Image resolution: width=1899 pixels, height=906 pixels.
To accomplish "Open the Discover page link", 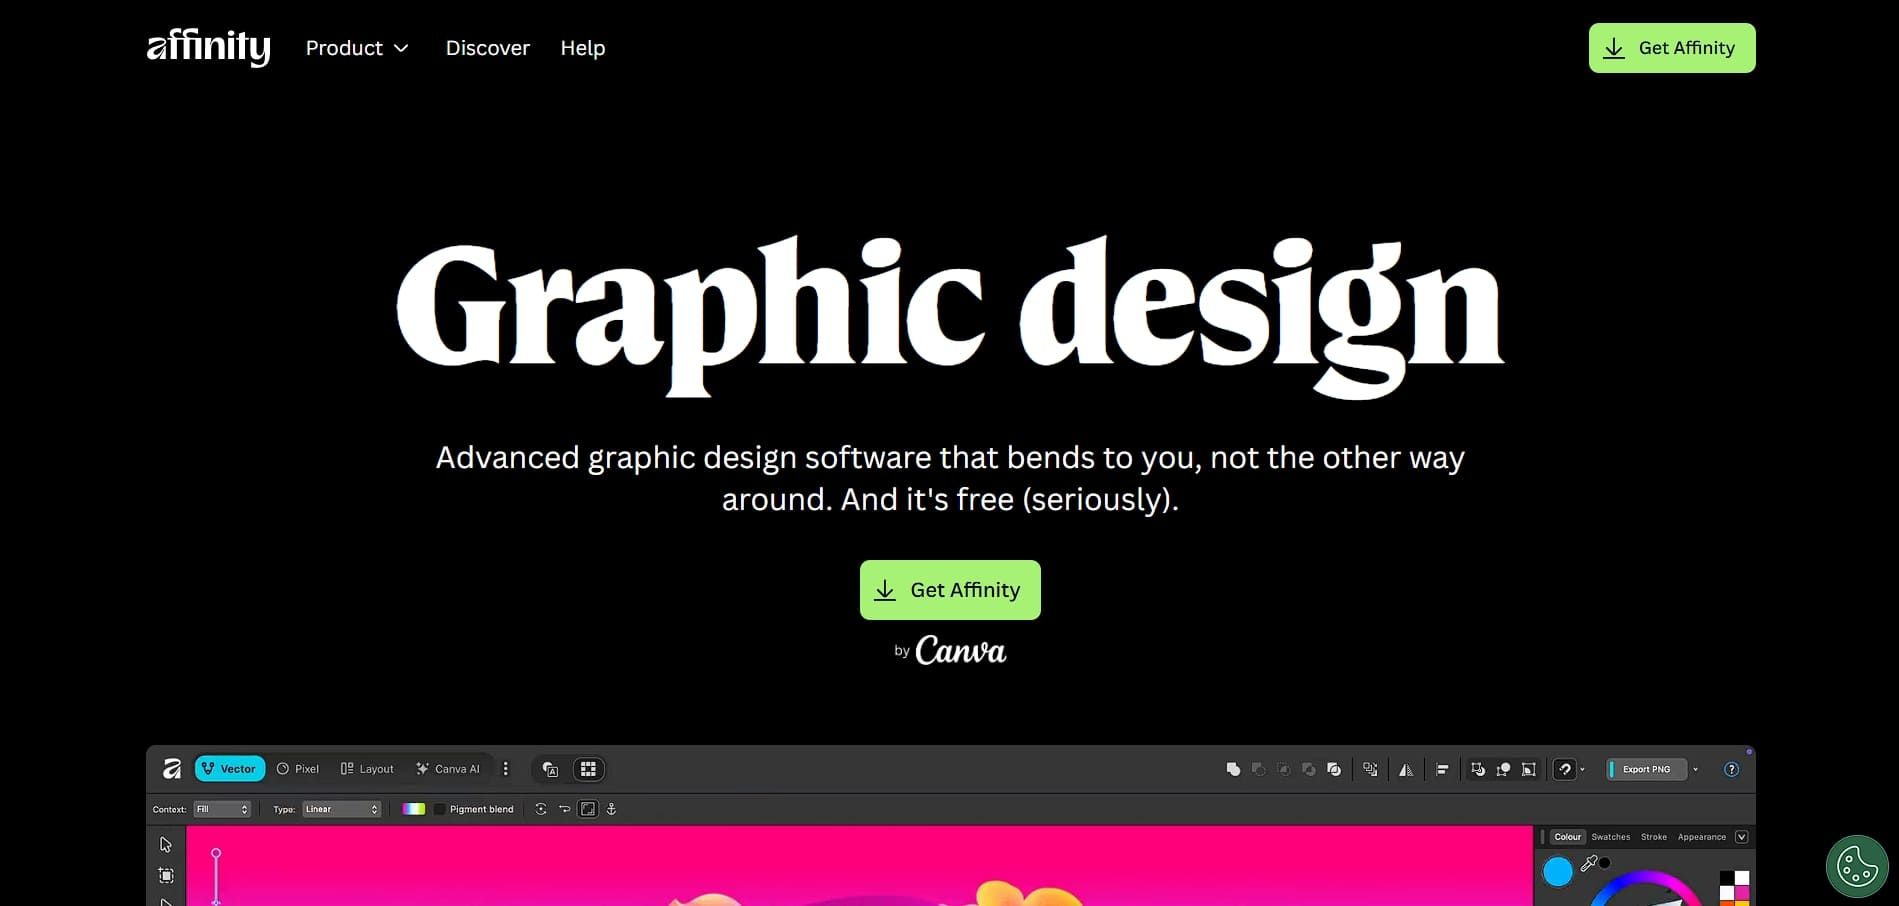I will tap(487, 47).
